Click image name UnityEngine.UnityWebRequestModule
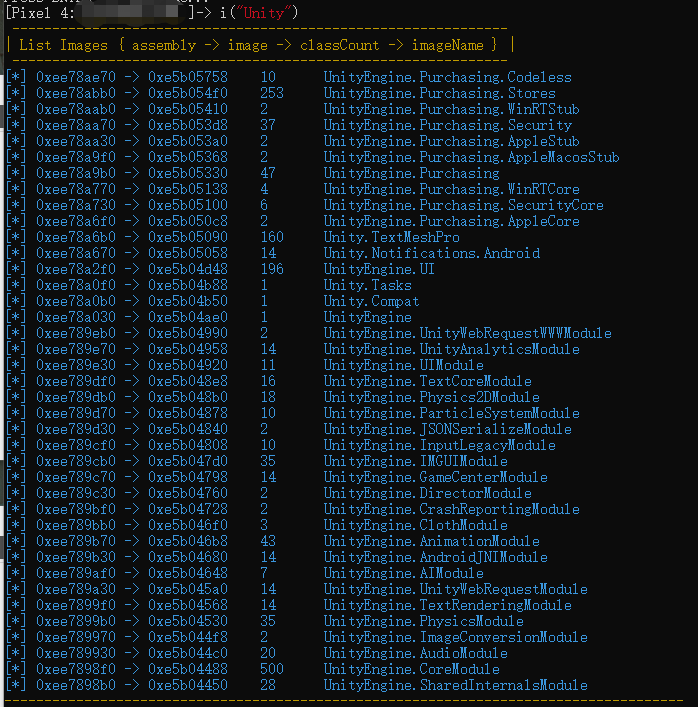The height and width of the screenshot is (707, 698). point(455,589)
